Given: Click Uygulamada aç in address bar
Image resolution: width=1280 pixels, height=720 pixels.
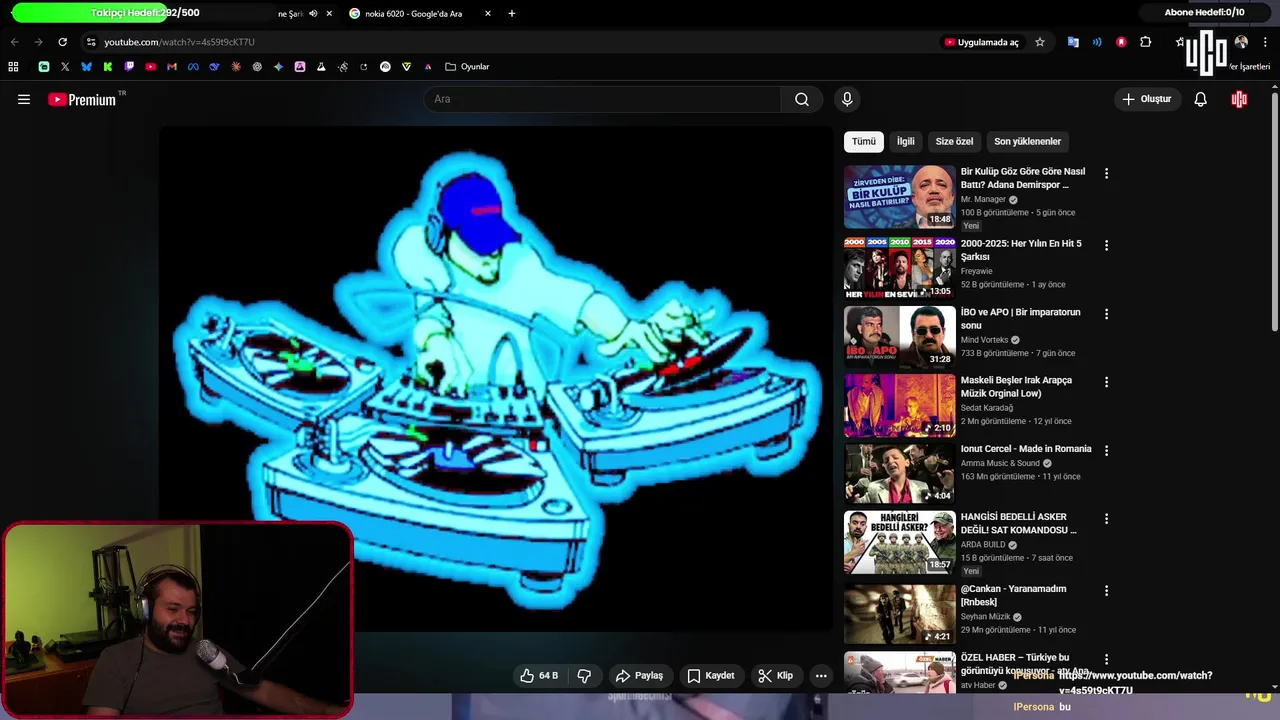Looking at the screenshot, I should (x=982, y=42).
